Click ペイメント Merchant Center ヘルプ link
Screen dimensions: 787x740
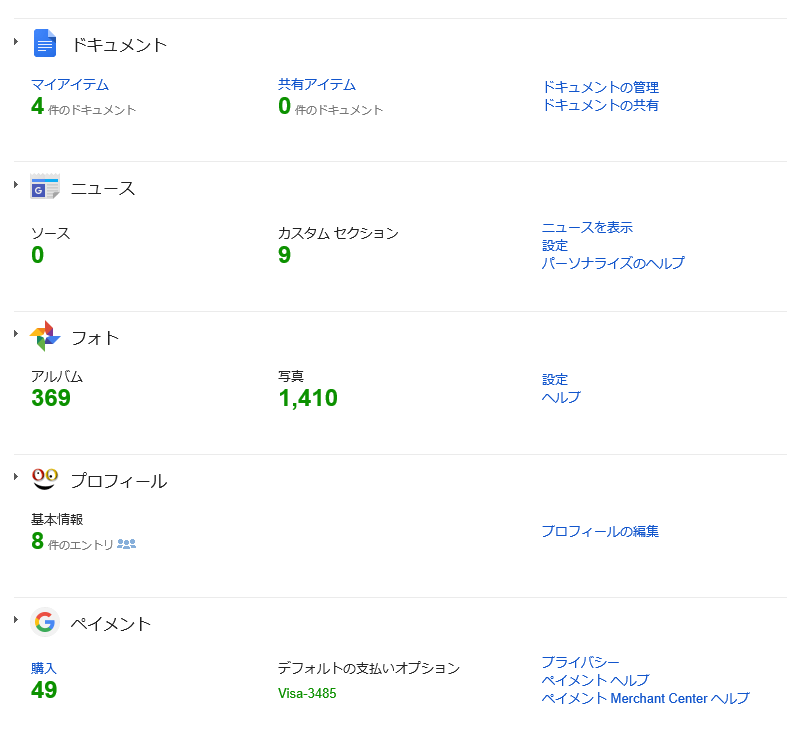(645, 699)
